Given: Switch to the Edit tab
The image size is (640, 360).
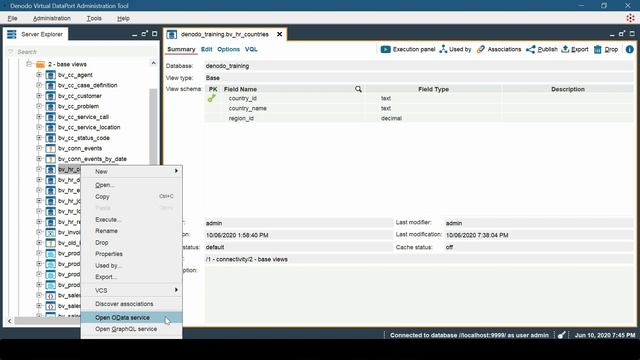Looking at the screenshot, I should tap(207, 49).
